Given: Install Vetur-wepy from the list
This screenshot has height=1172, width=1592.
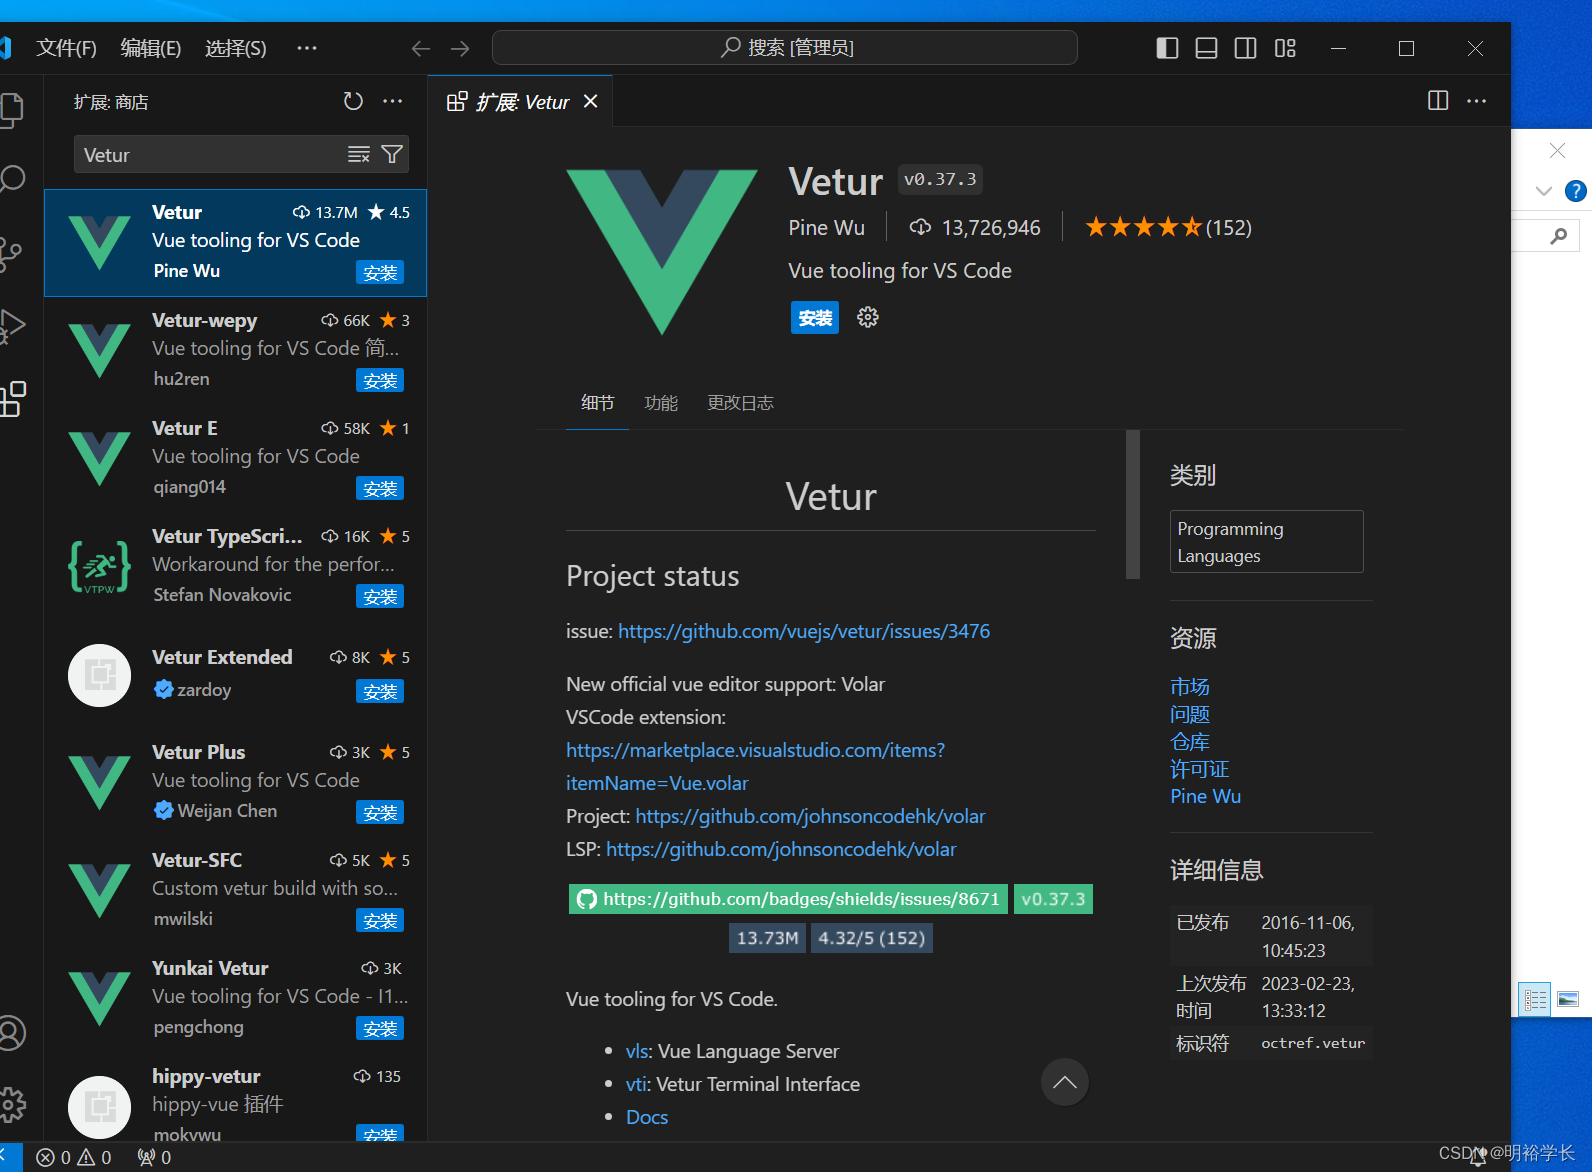Looking at the screenshot, I should pos(380,381).
